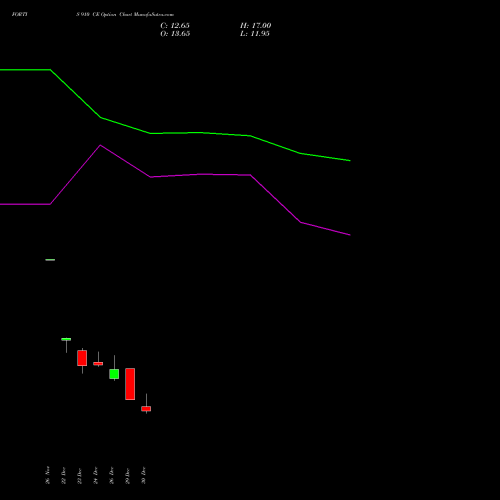The height and width of the screenshot is (500, 500).
Task: Click the small red candle for 24 Dec
Action: coord(98,364)
